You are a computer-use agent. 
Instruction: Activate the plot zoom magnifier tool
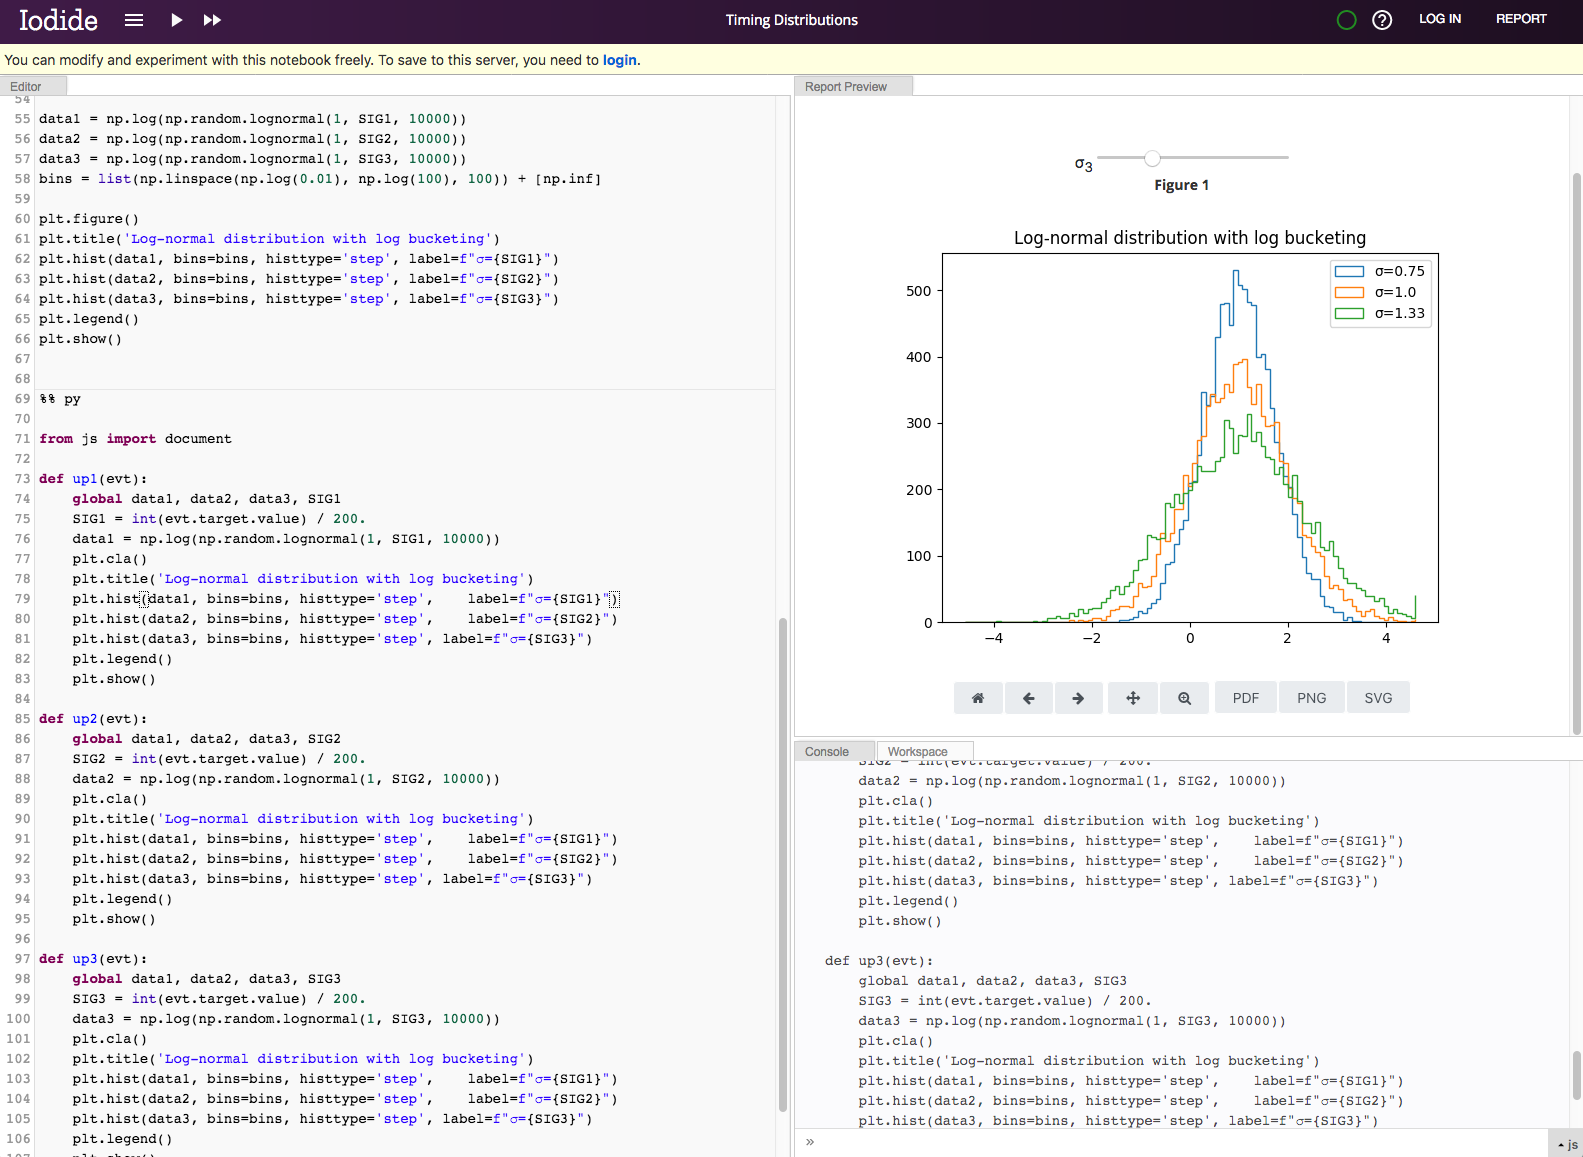coord(1184,698)
